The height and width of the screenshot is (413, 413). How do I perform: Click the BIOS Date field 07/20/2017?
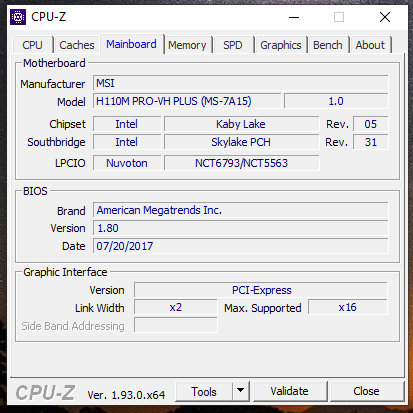(x=241, y=246)
